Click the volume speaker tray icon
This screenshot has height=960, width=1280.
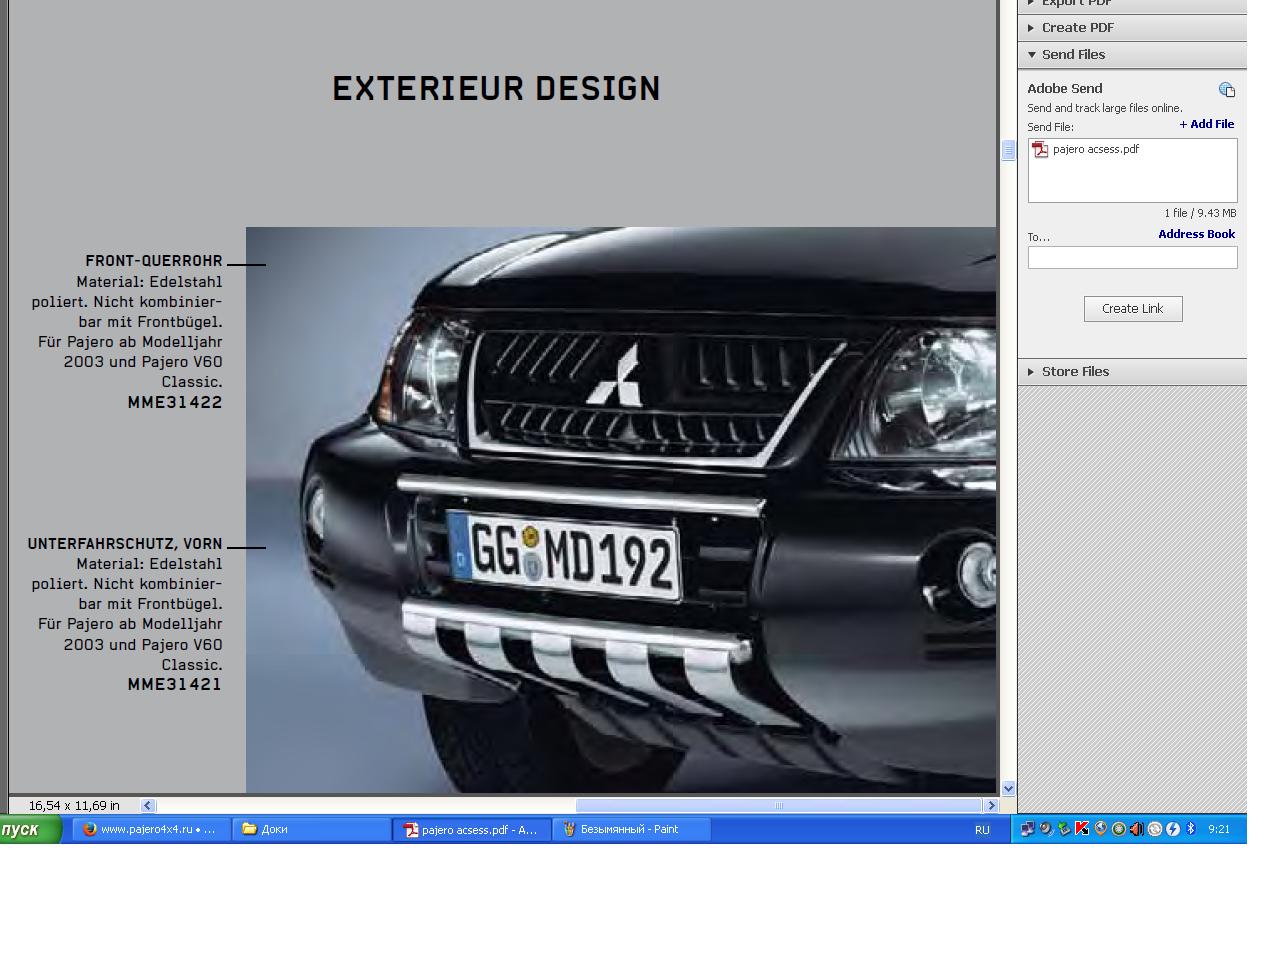point(1137,829)
